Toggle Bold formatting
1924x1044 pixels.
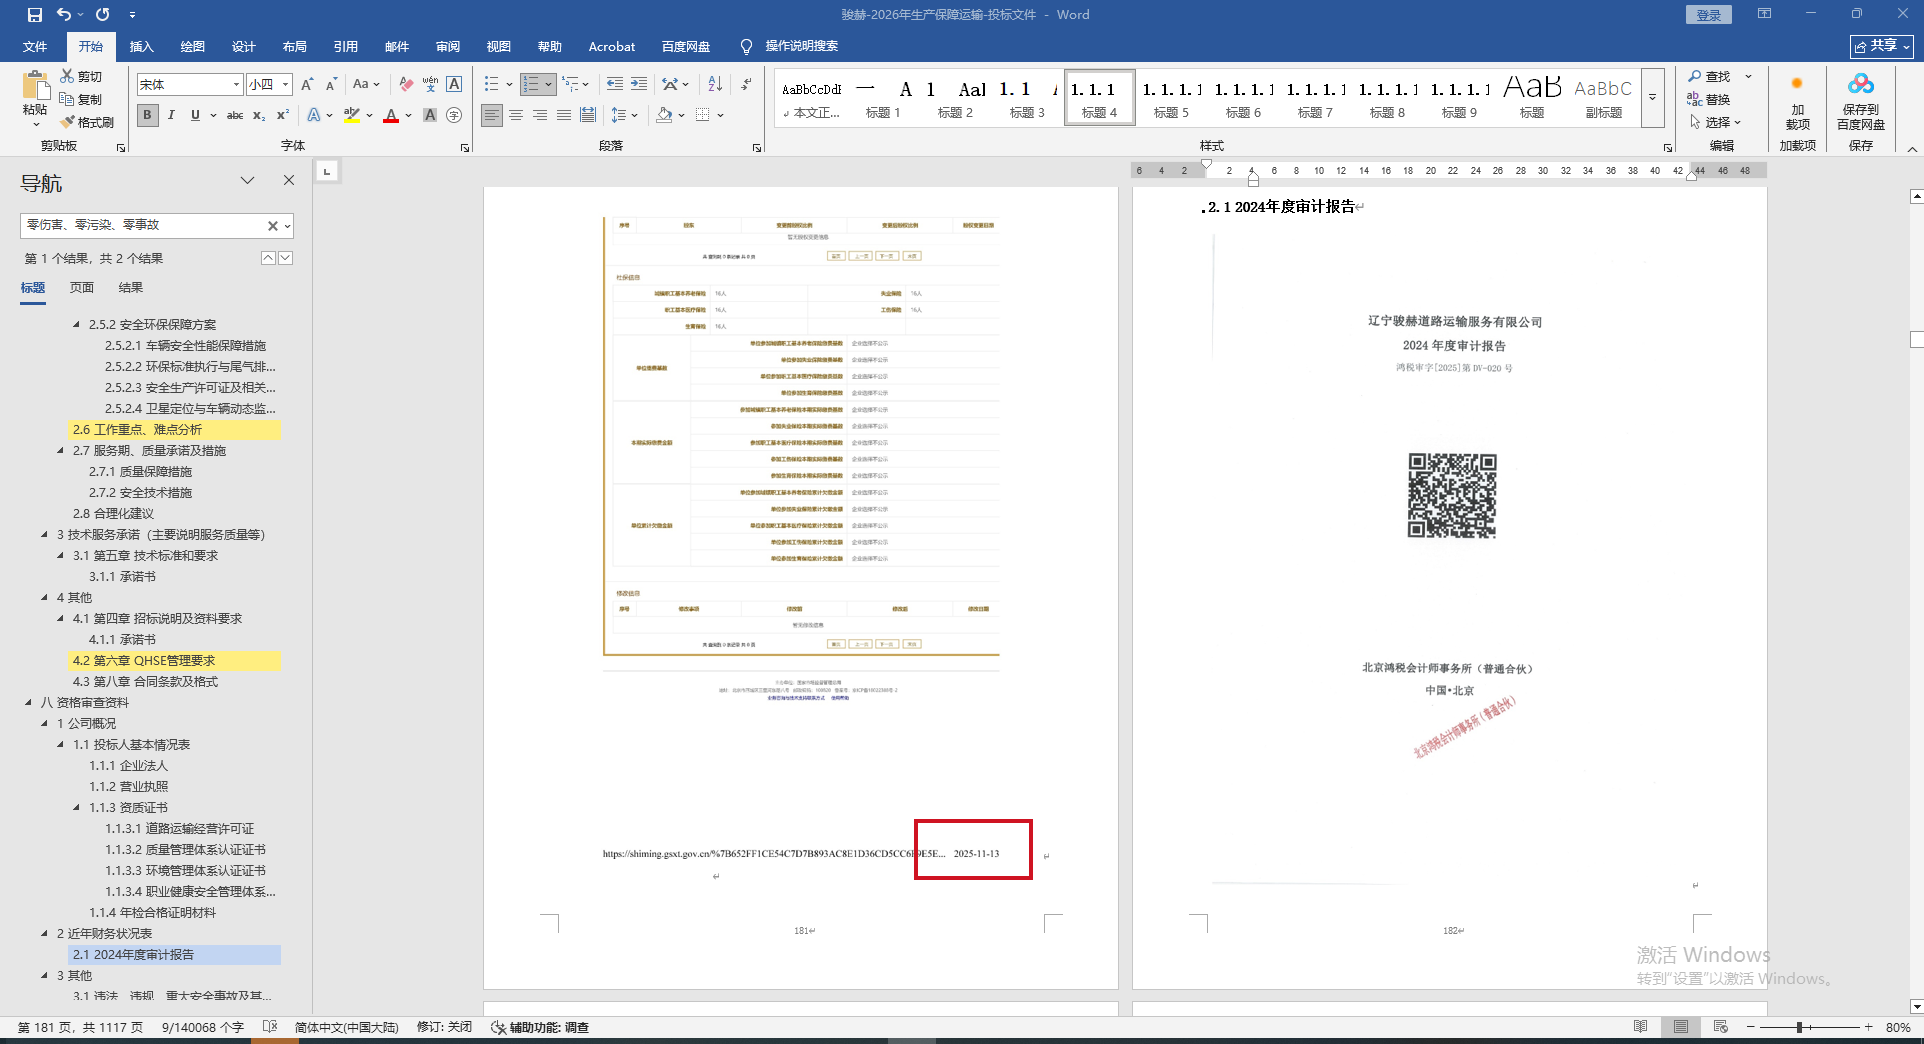click(147, 115)
